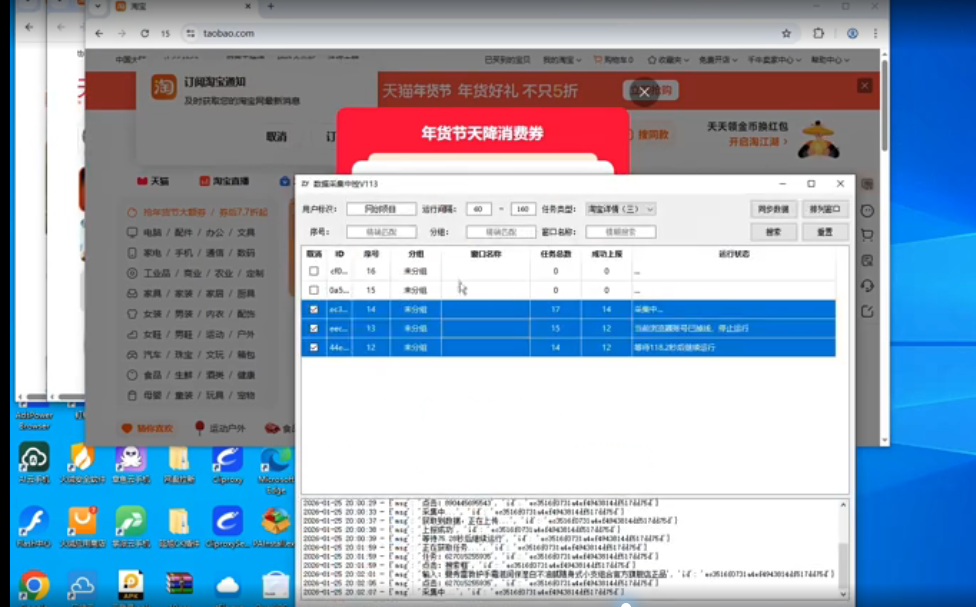Click the bookmark star in the address bar
The width and height of the screenshot is (976, 607).
coord(786,33)
